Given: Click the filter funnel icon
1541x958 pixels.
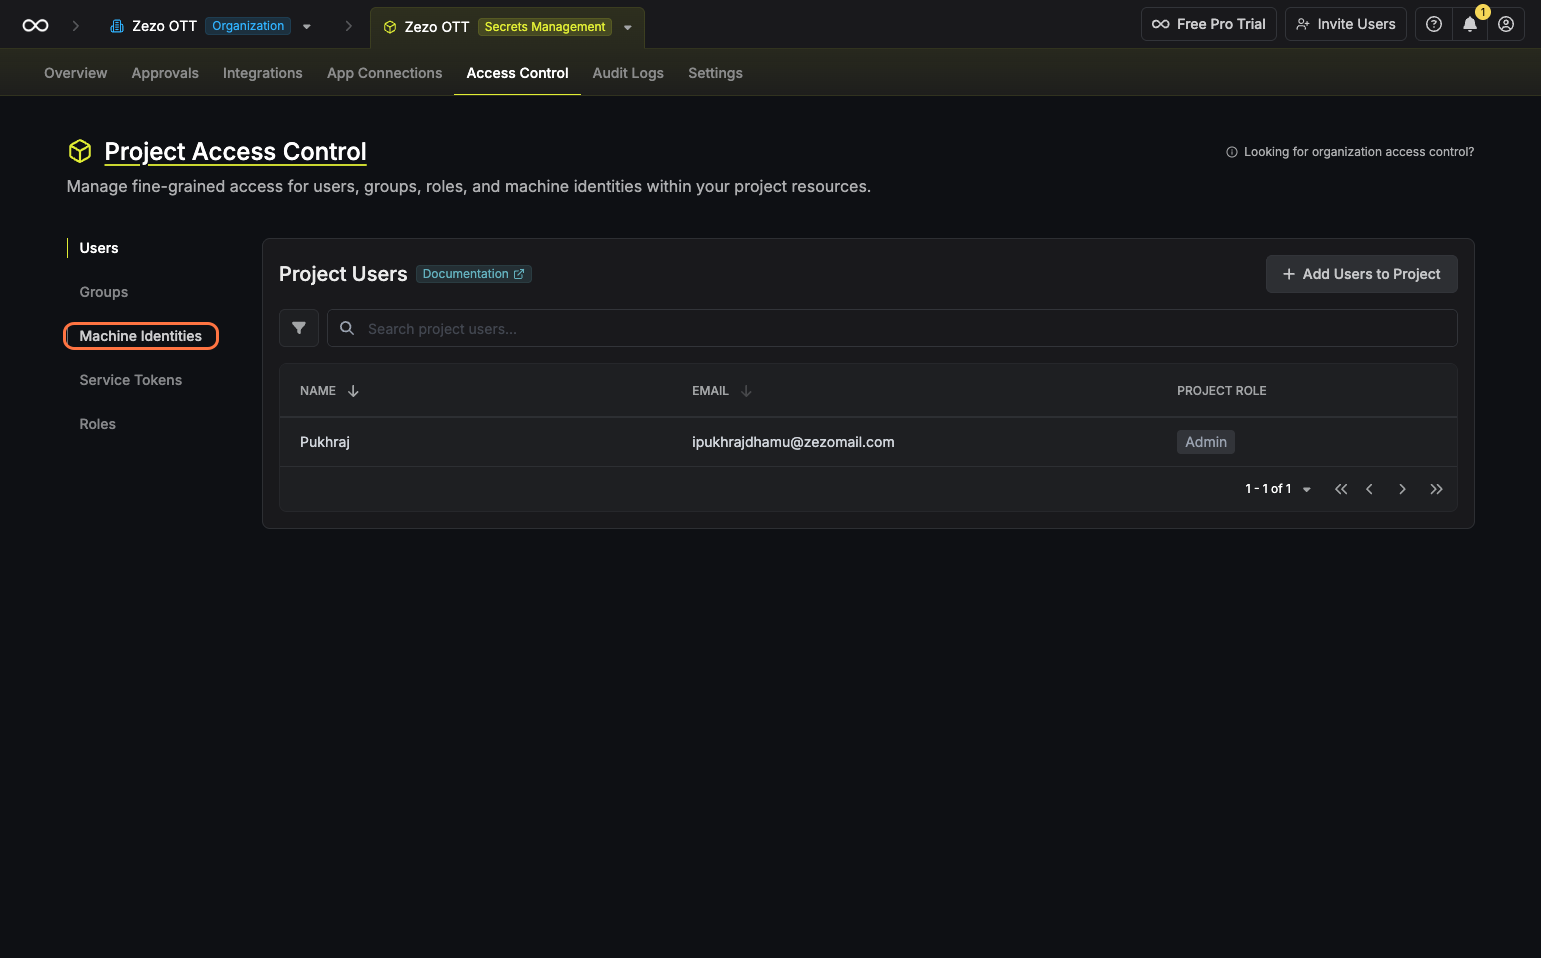Looking at the screenshot, I should click(x=298, y=328).
